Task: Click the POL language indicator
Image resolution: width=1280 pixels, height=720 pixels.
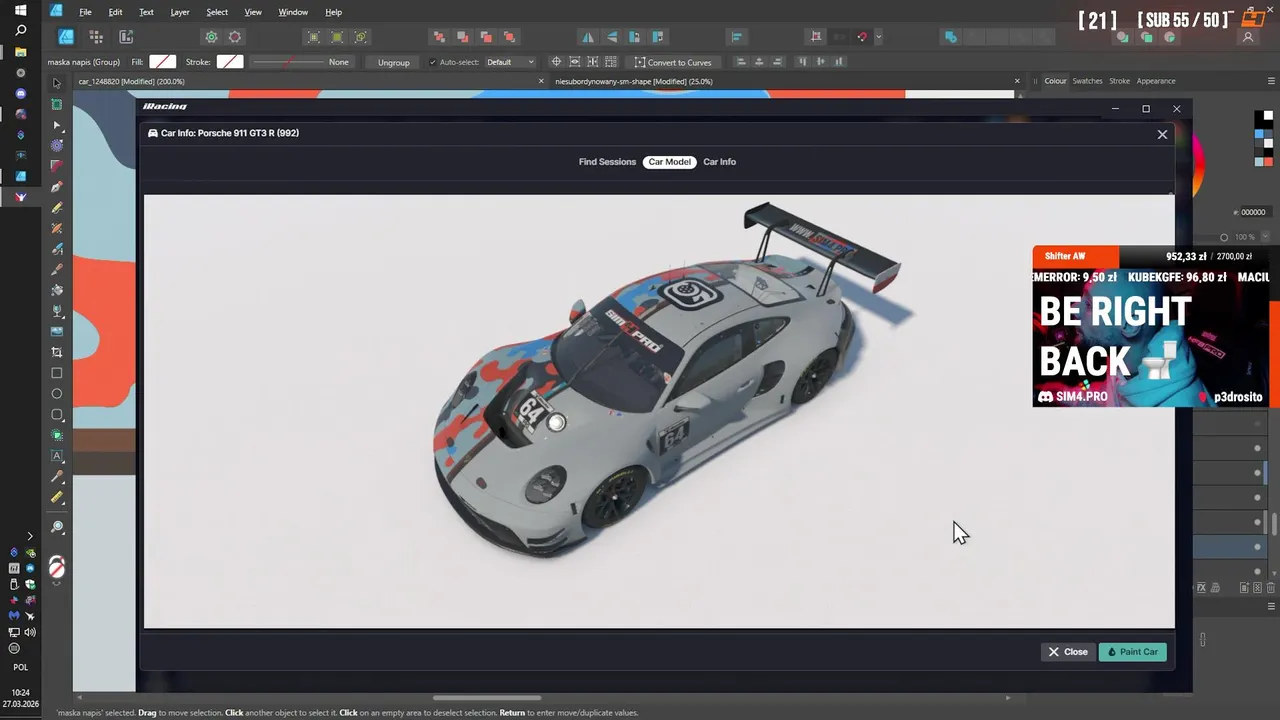Action: 20,667
